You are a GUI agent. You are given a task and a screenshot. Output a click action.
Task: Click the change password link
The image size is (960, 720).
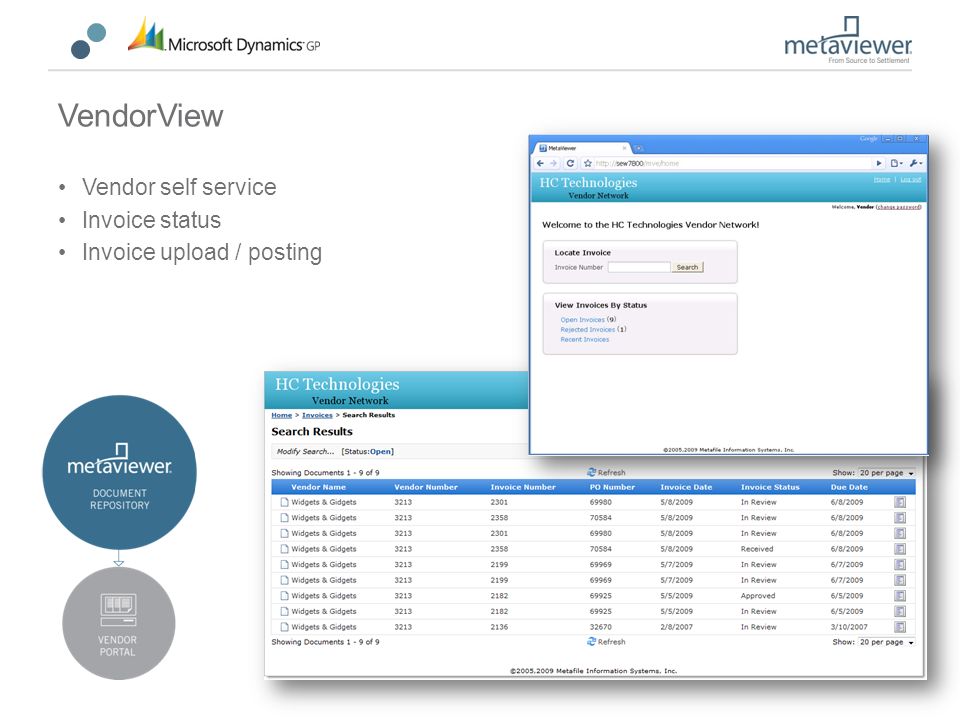coord(898,207)
